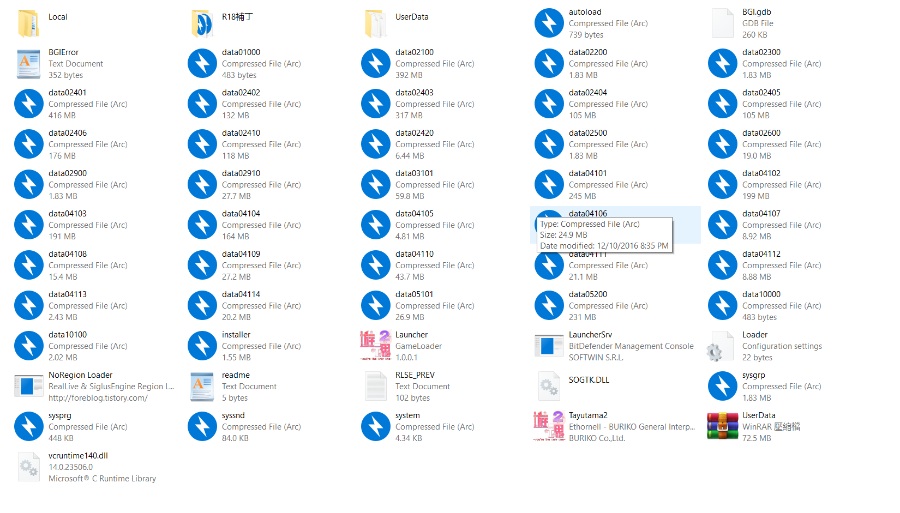Select the data04108 archive icon
Viewport: 900px width, 513px height.
click(29, 265)
